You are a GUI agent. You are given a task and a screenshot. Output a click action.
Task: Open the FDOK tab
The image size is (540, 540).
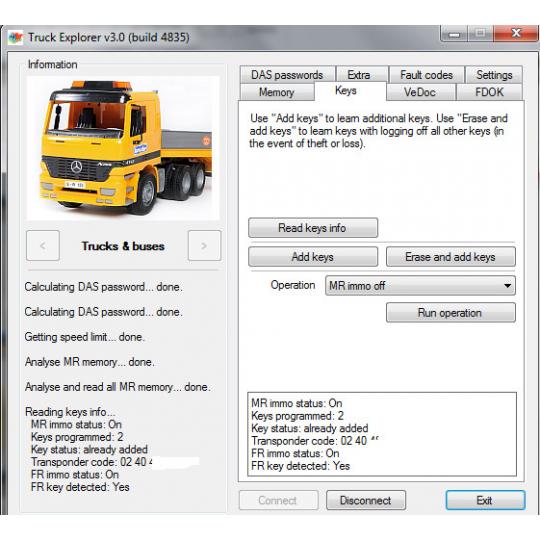coord(489,92)
